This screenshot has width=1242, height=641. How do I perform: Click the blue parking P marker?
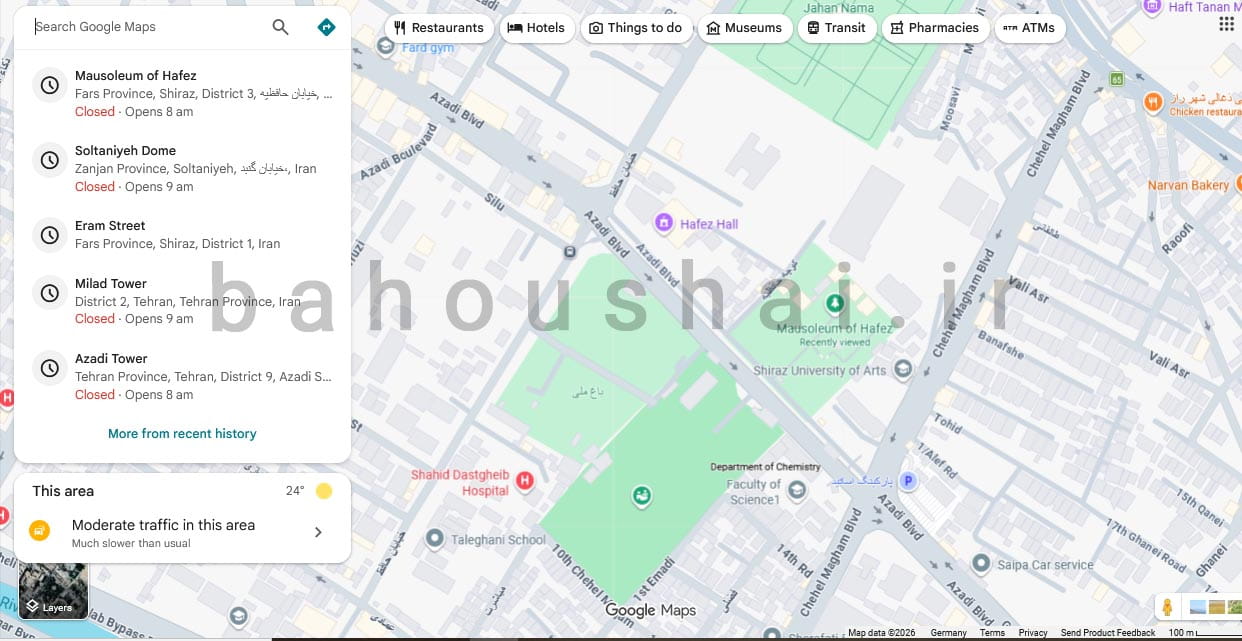click(908, 481)
